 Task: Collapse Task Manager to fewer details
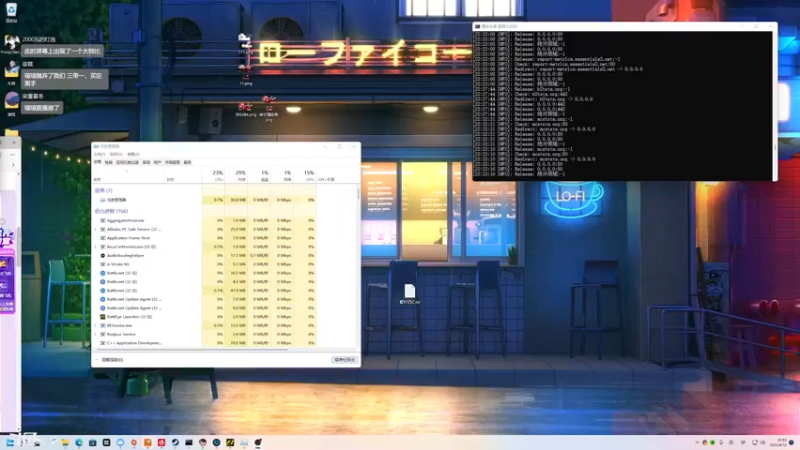(110, 360)
